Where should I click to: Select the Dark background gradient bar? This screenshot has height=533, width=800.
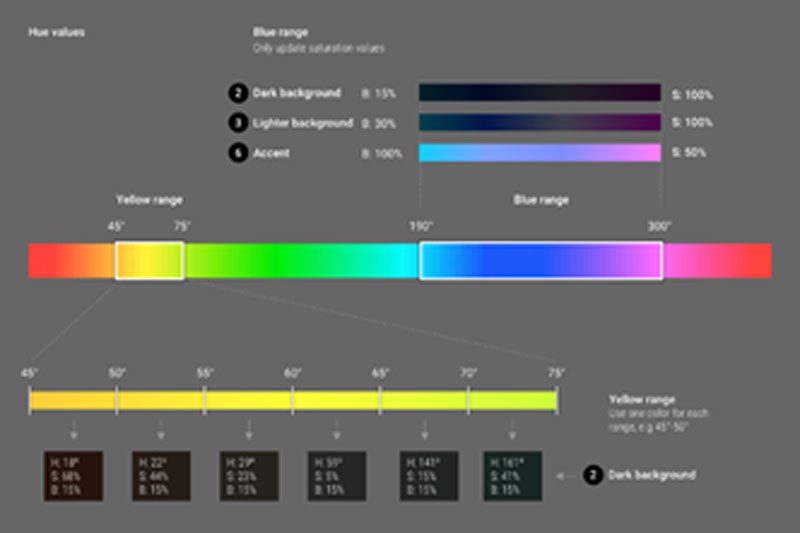pyautogui.click(x=539, y=93)
